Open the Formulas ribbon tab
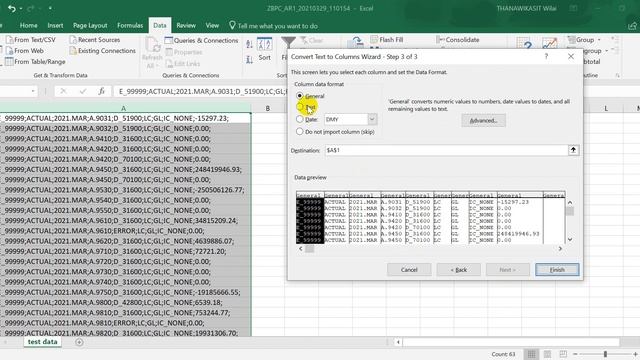The height and width of the screenshot is (360, 640). [x=130, y=25]
